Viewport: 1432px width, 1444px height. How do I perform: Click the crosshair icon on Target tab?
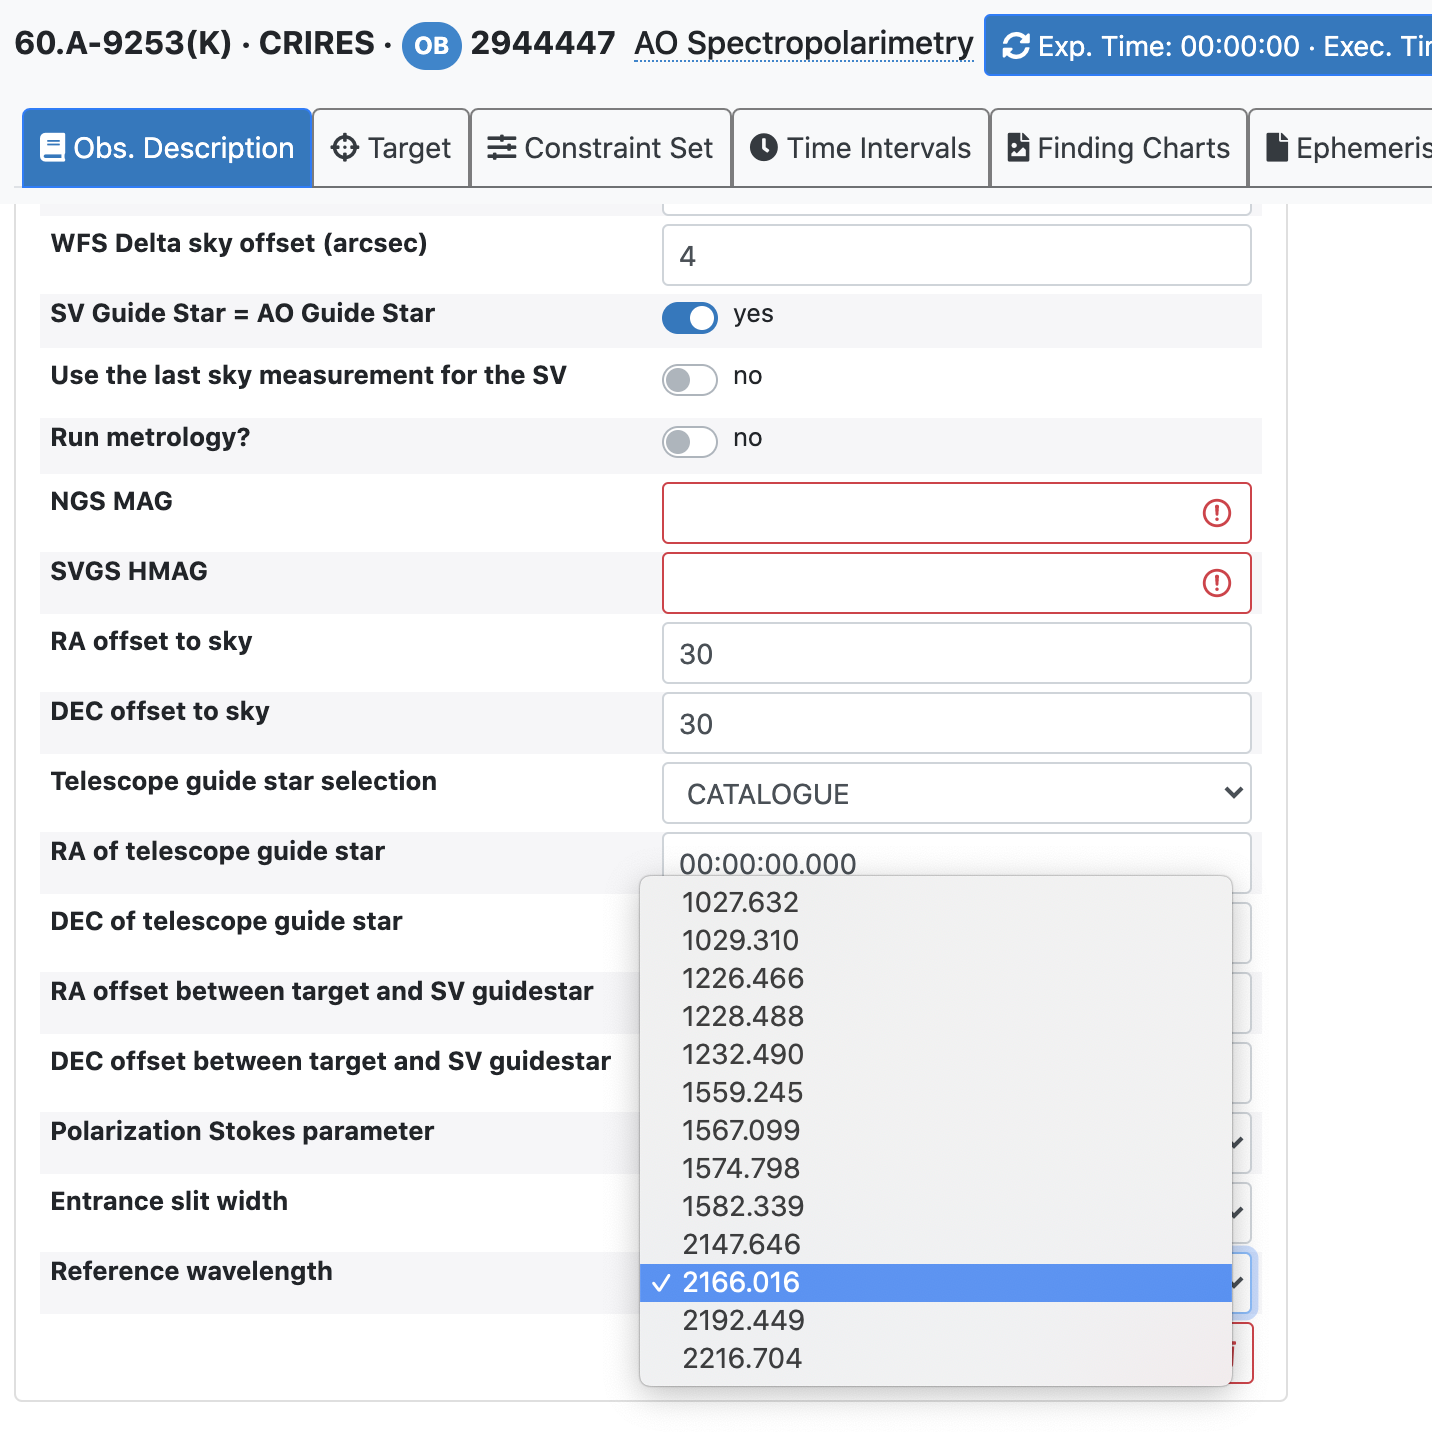[344, 148]
